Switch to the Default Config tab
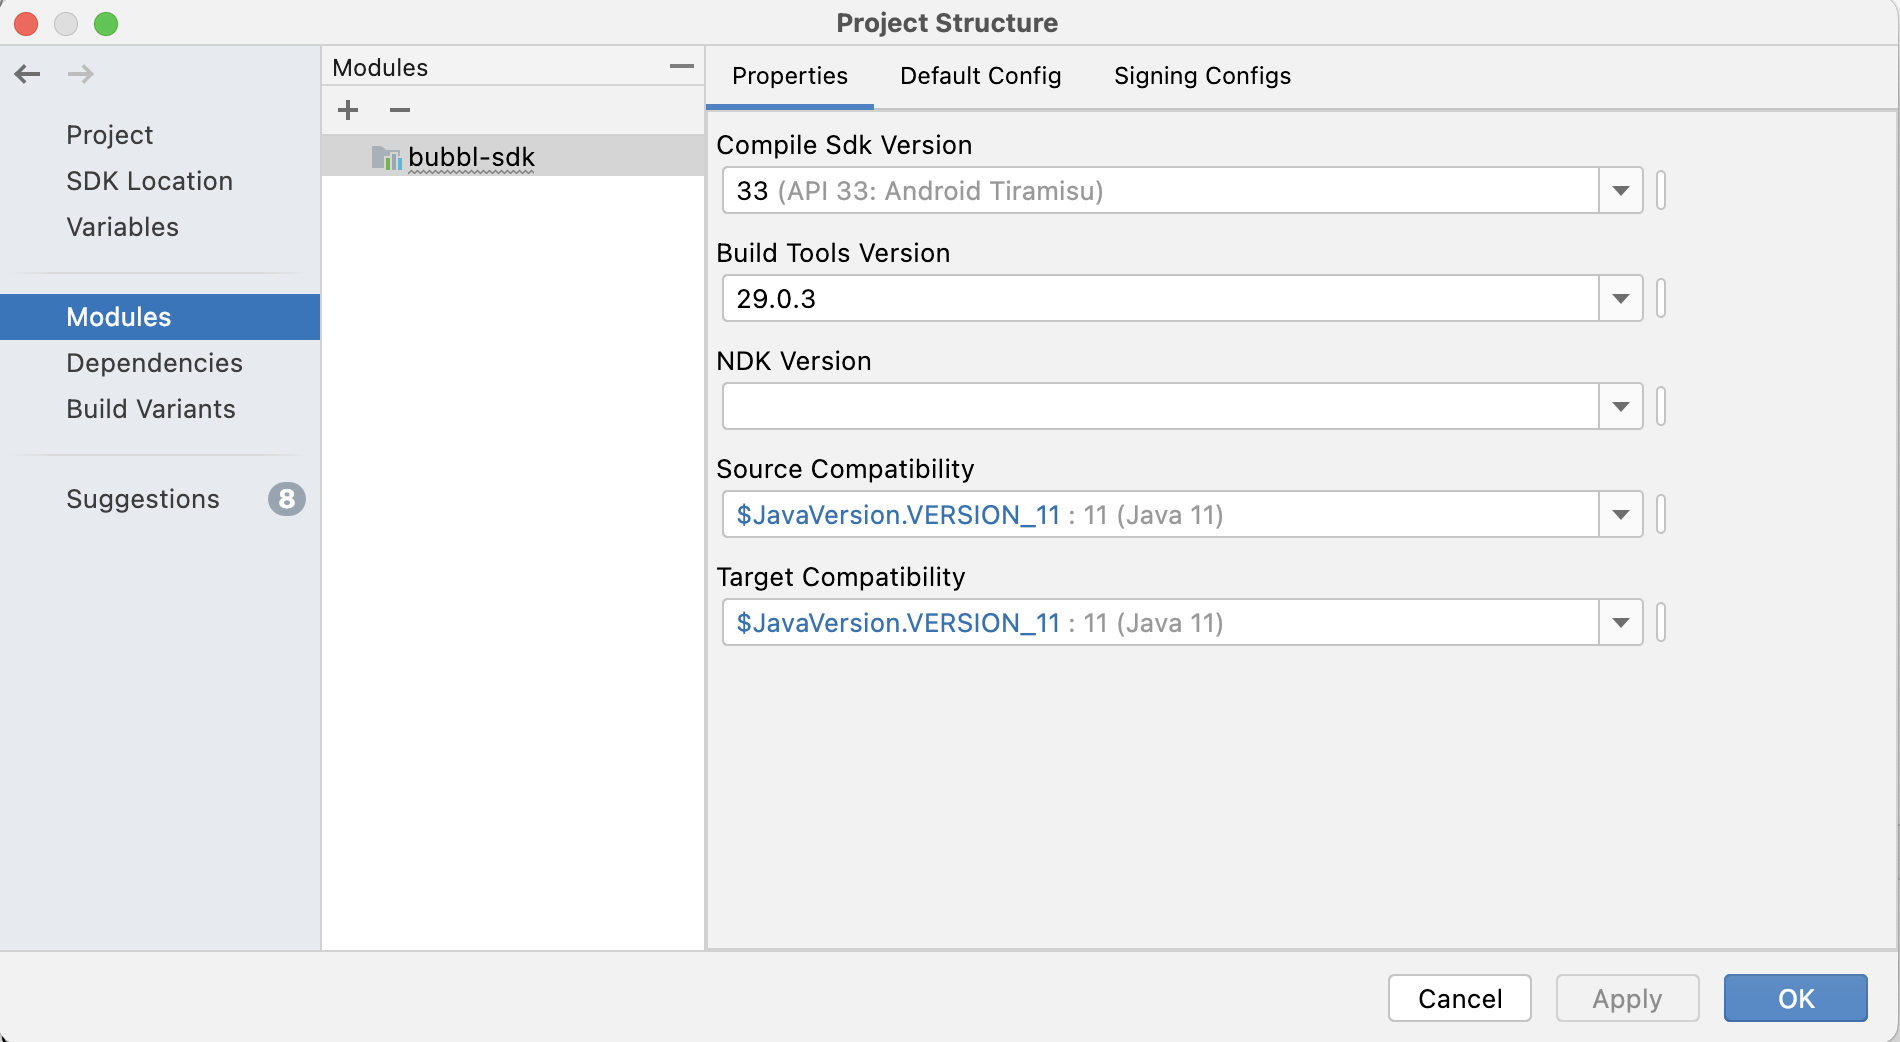Viewport: 1900px width, 1042px height. 980,76
